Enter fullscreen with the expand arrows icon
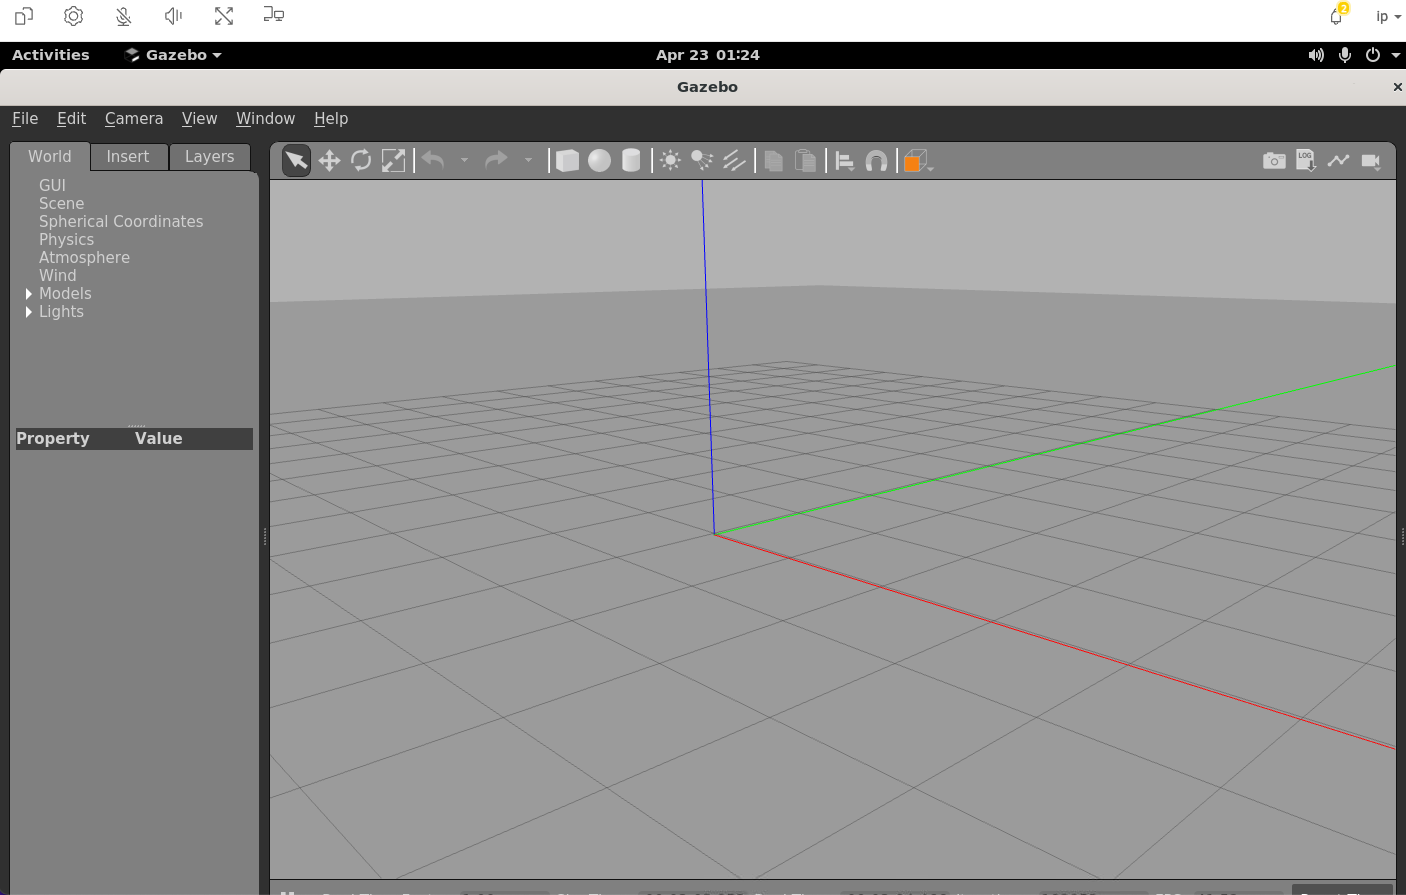 coord(223,16)
